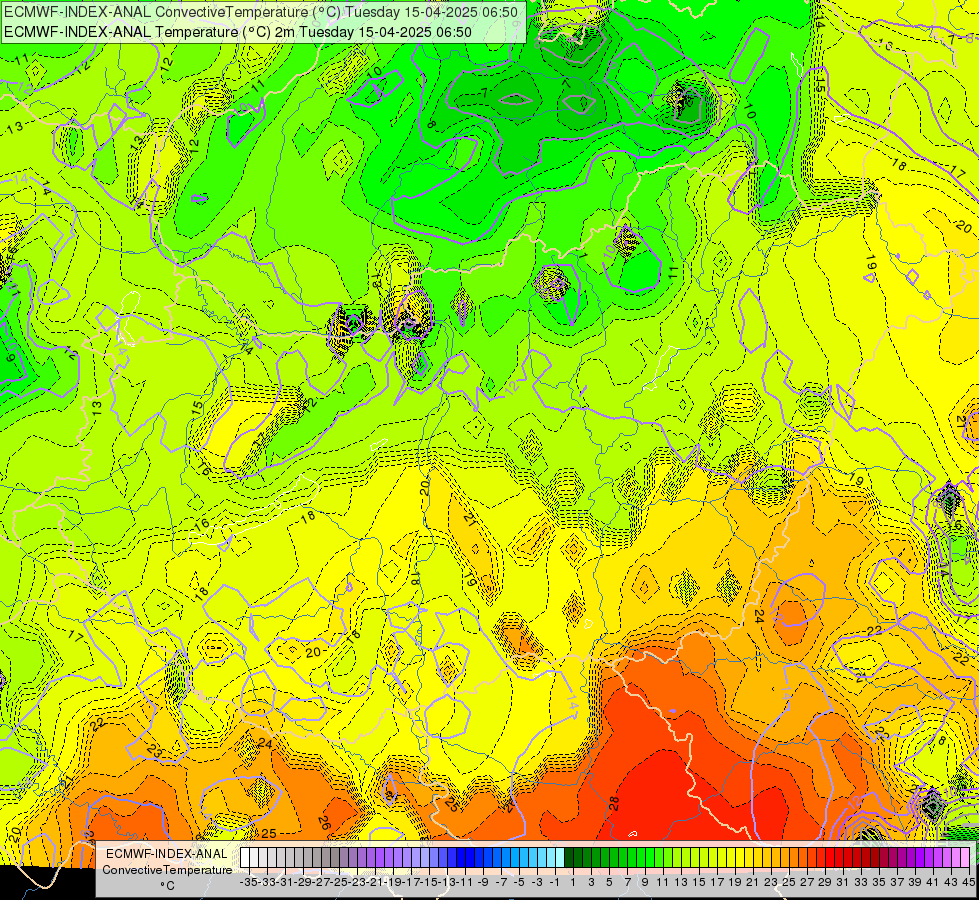This screenshot has width=979, height=900.
Task: Select the legend value -35
Action: pyautogui.click(x=249, y=882)
